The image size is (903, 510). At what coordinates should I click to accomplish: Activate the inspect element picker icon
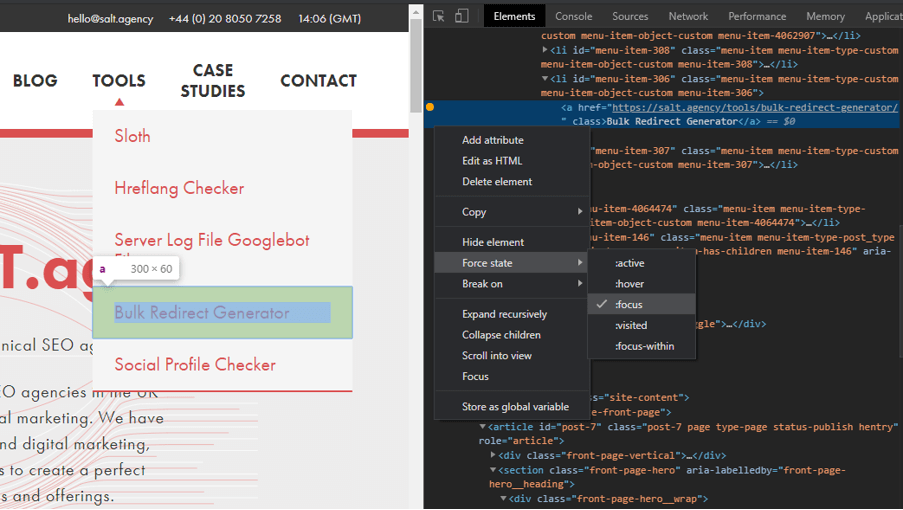[x=438, y=16]
